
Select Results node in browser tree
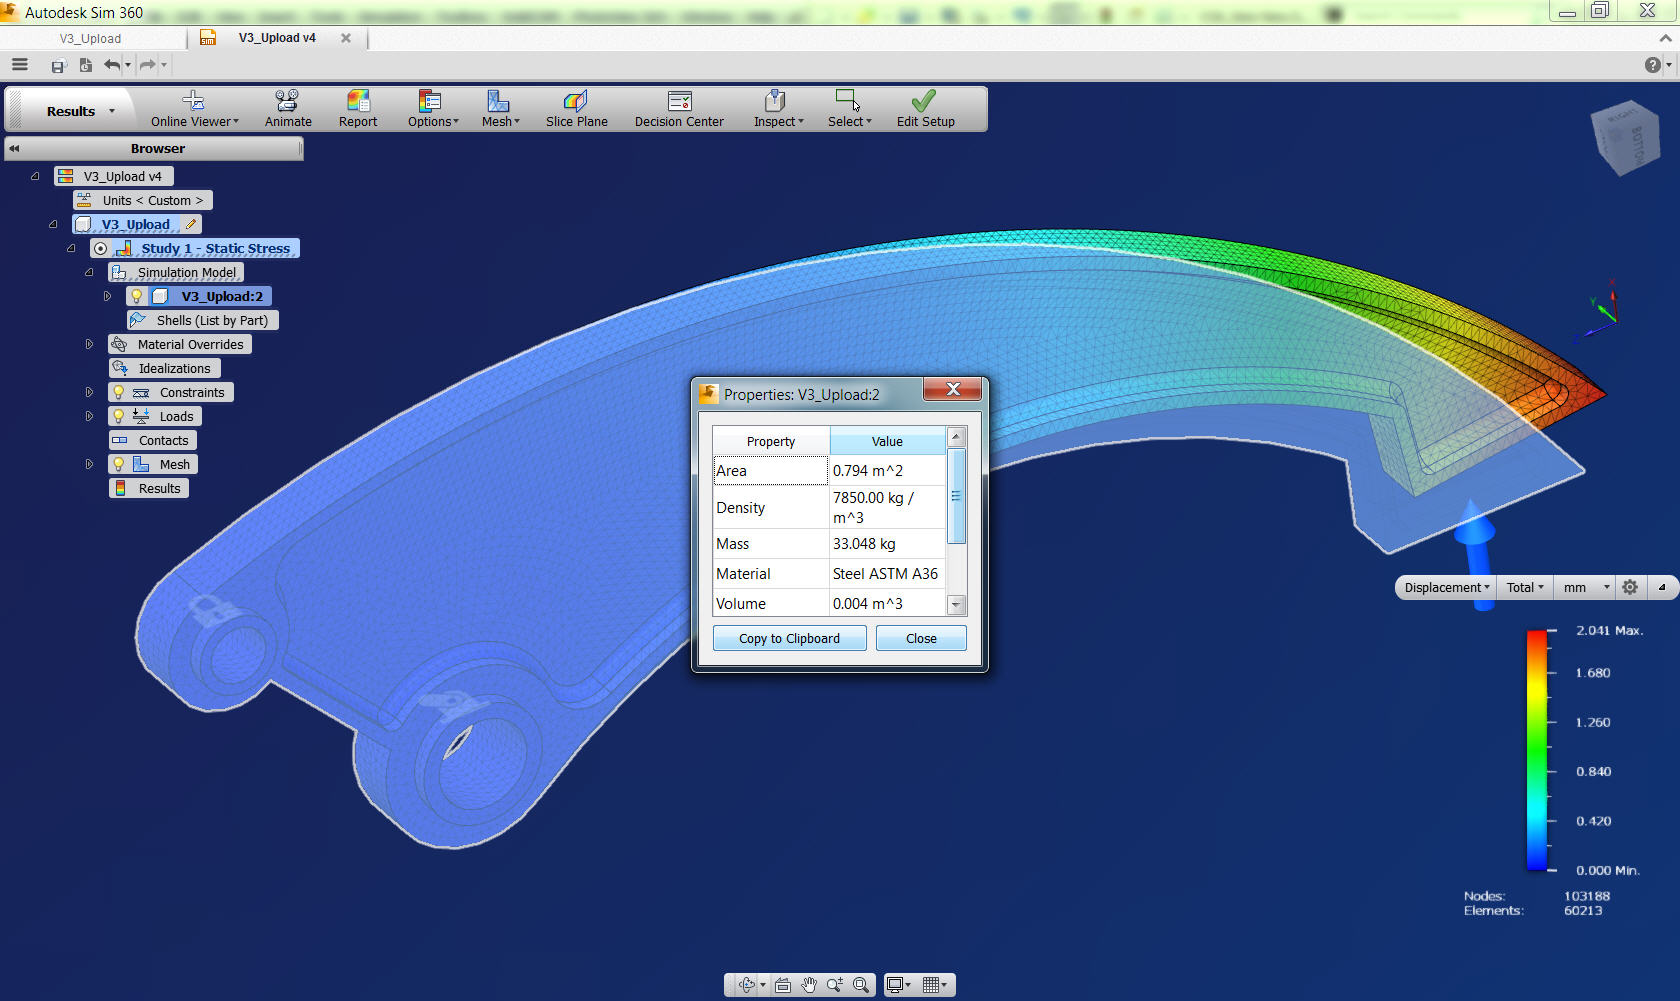[x=149, y=488]
